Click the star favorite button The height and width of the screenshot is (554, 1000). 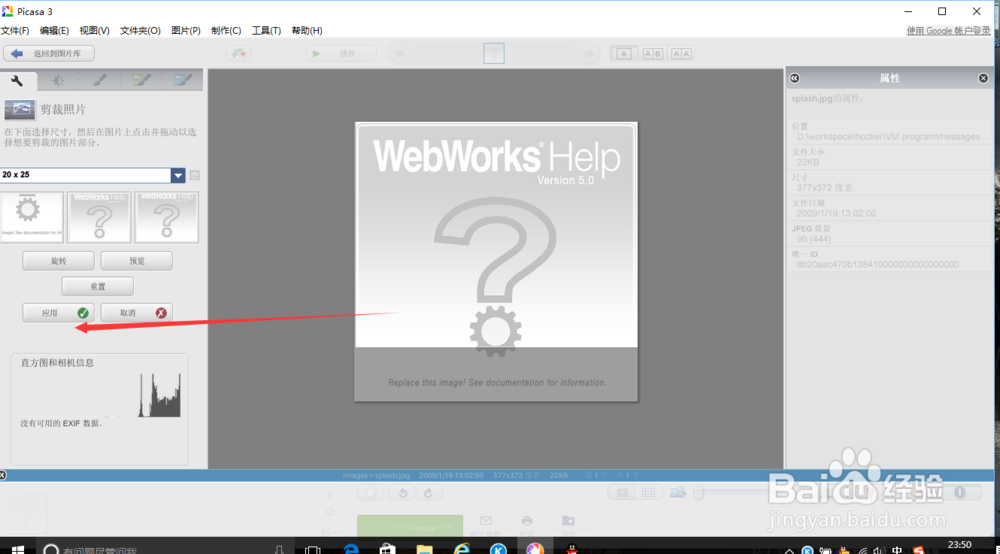[370, 493]
